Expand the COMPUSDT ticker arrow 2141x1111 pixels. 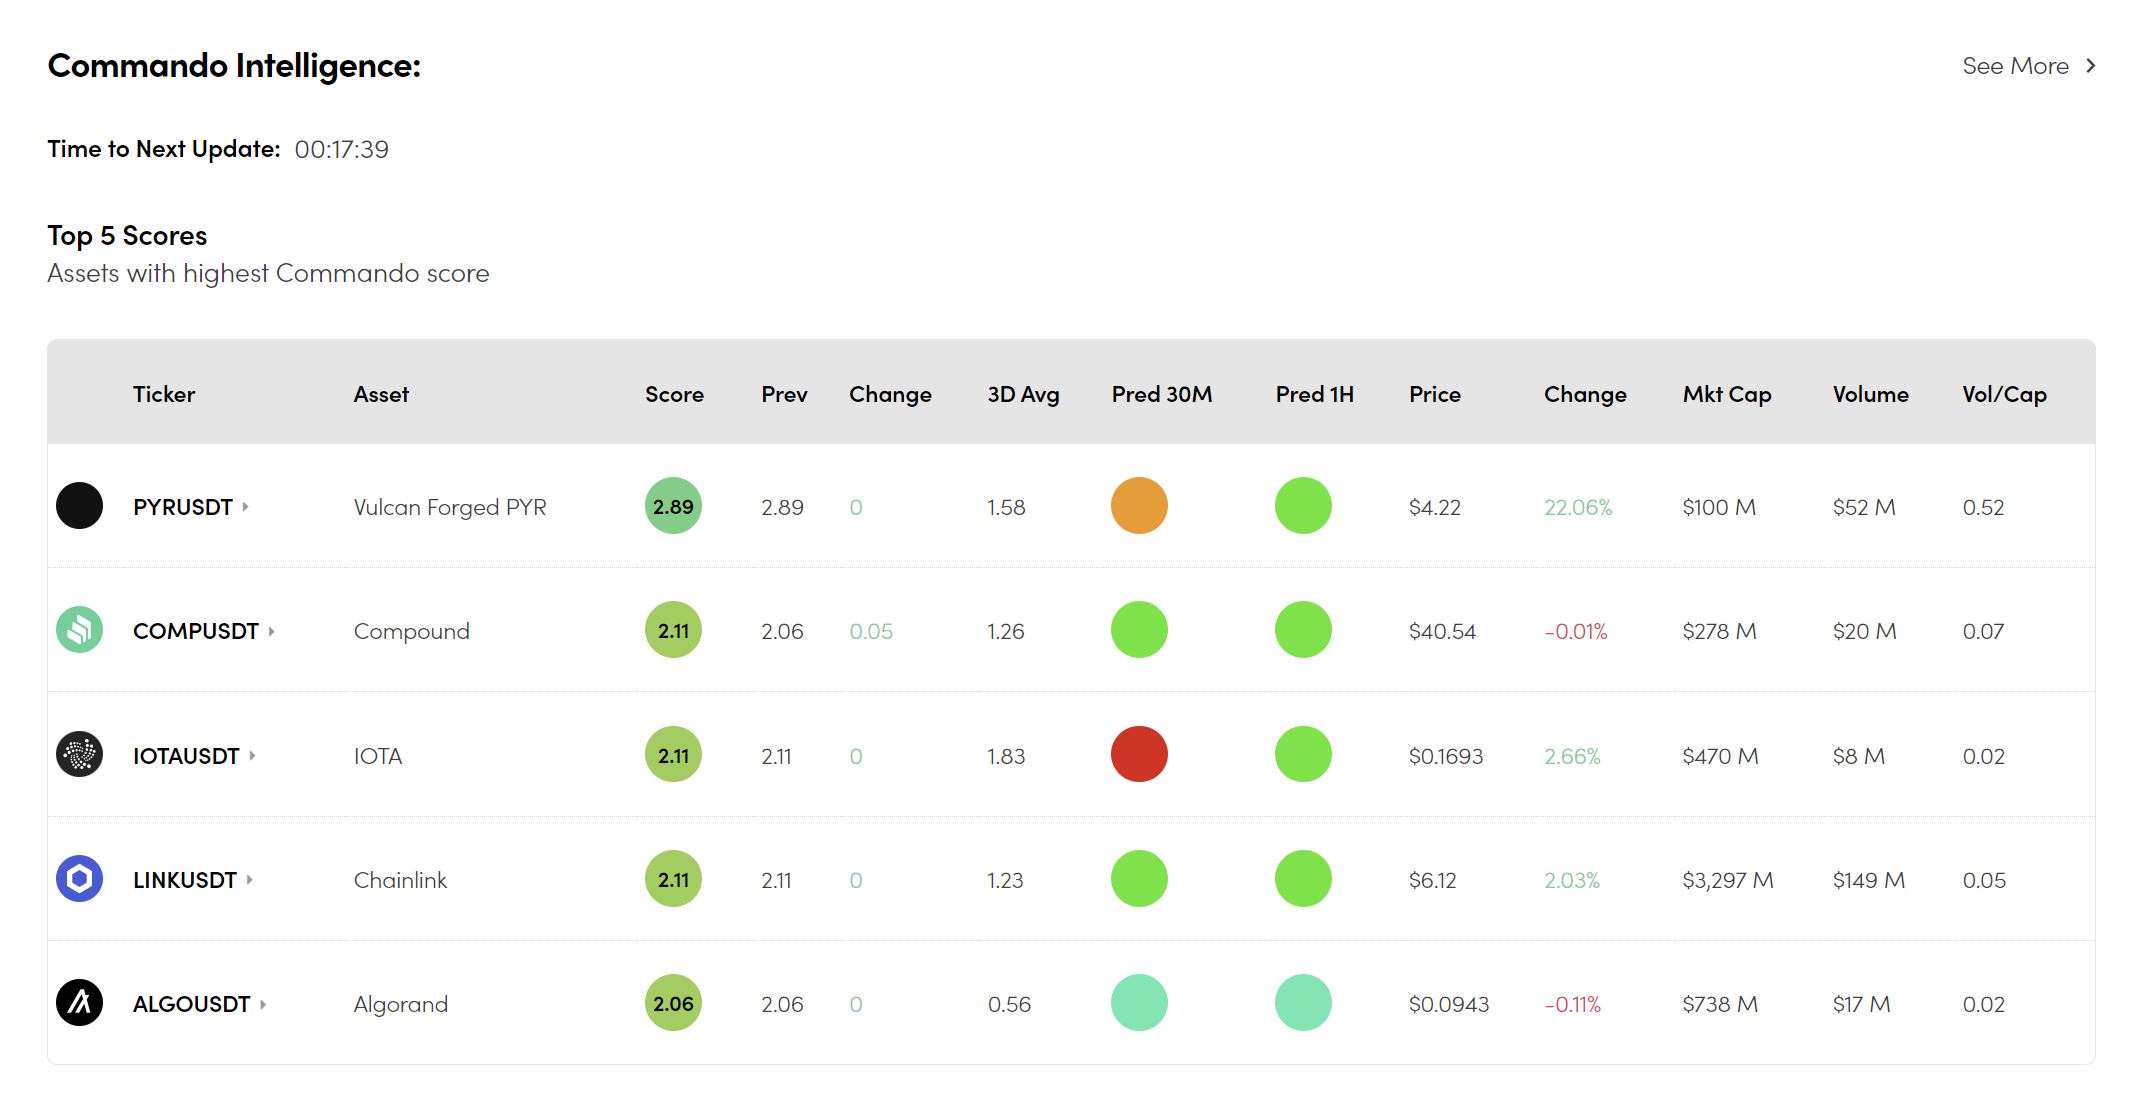271,631
